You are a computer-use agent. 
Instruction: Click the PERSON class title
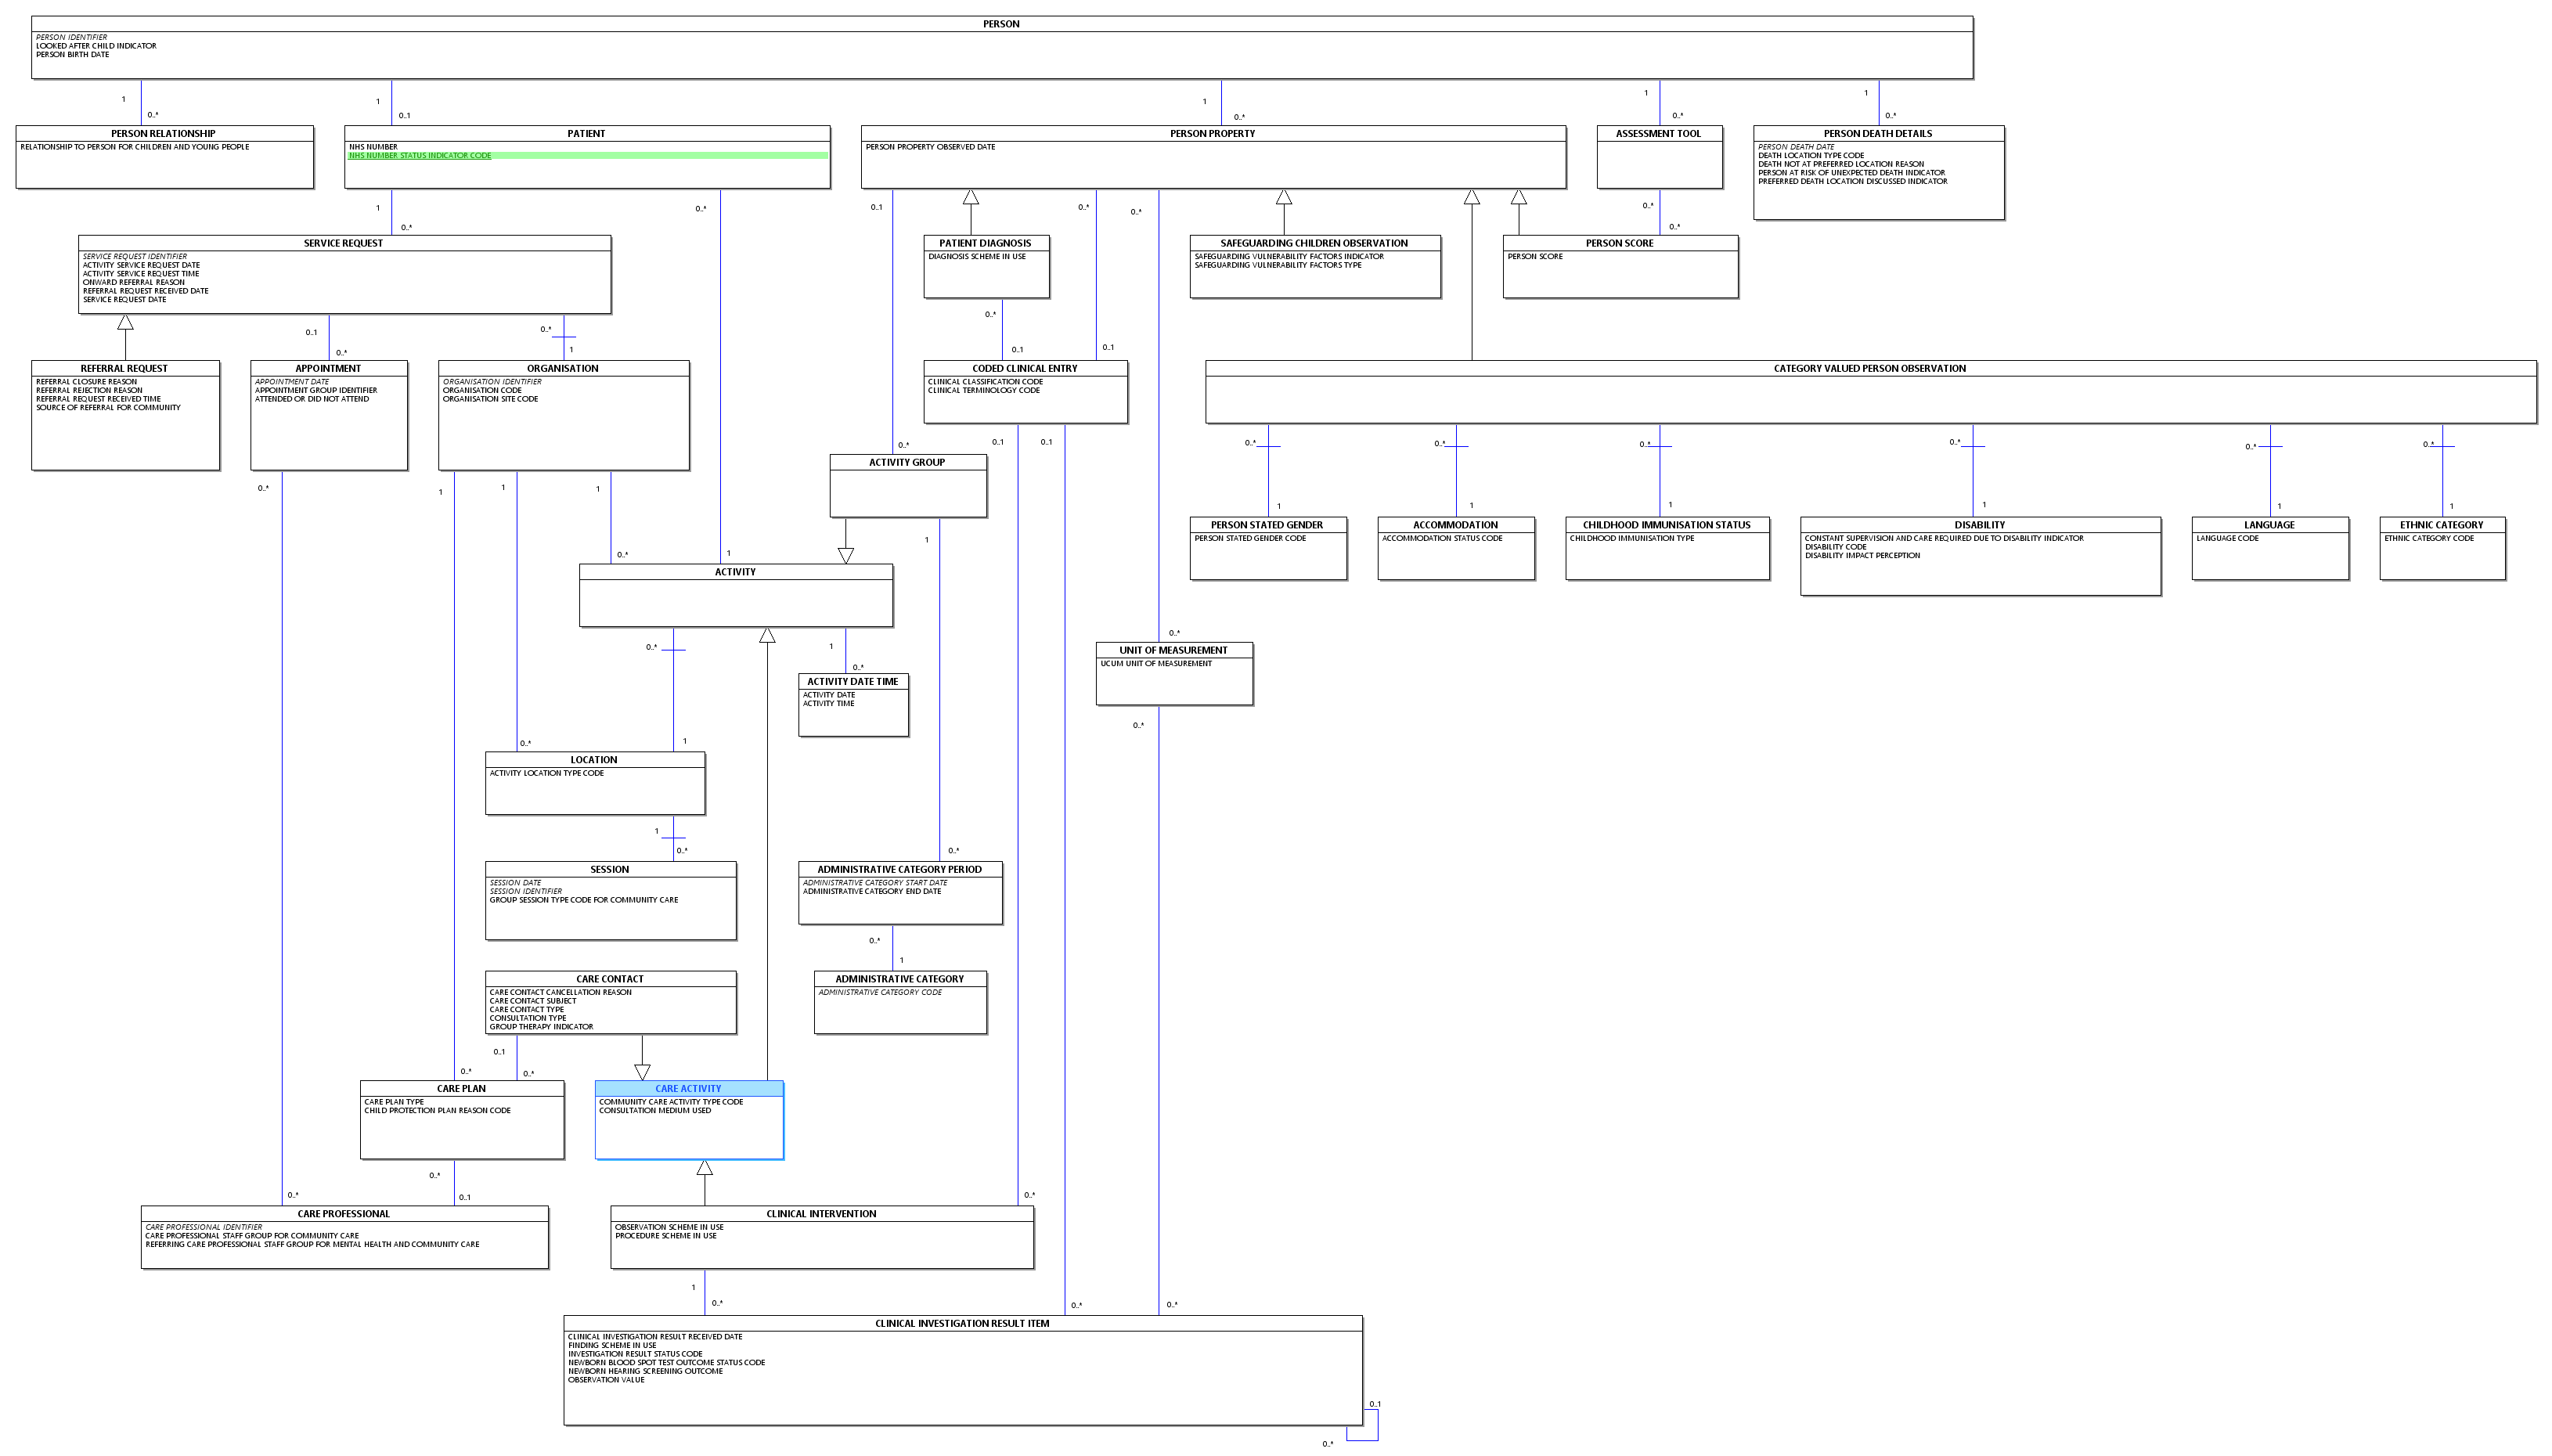tap(1001, 24)
